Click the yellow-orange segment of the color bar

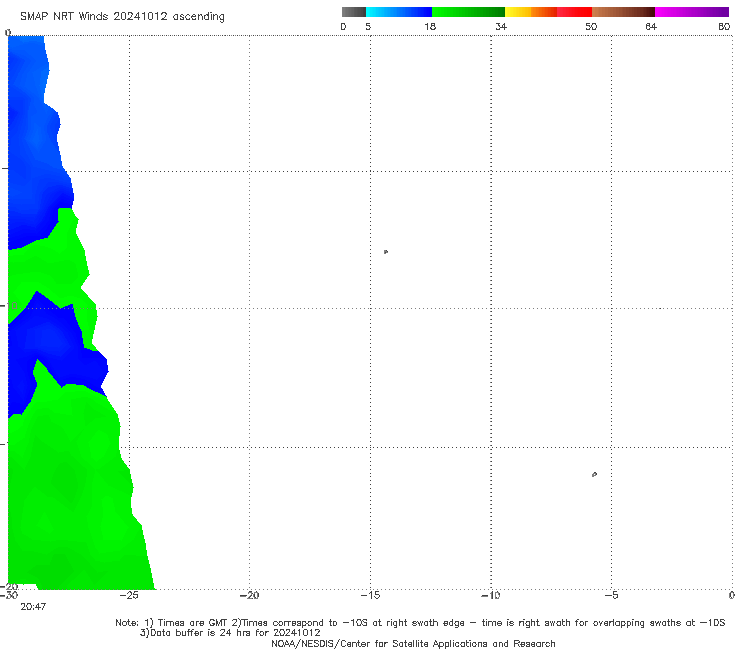click(x=531, y=12)
